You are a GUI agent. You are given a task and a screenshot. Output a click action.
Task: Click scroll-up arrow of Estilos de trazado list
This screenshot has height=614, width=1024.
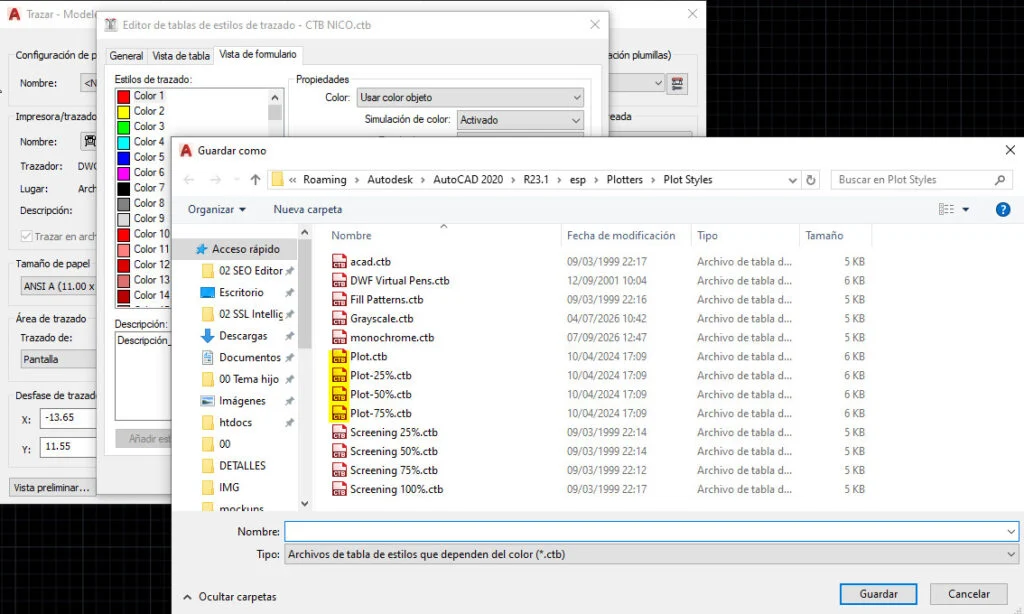(275, 98)
